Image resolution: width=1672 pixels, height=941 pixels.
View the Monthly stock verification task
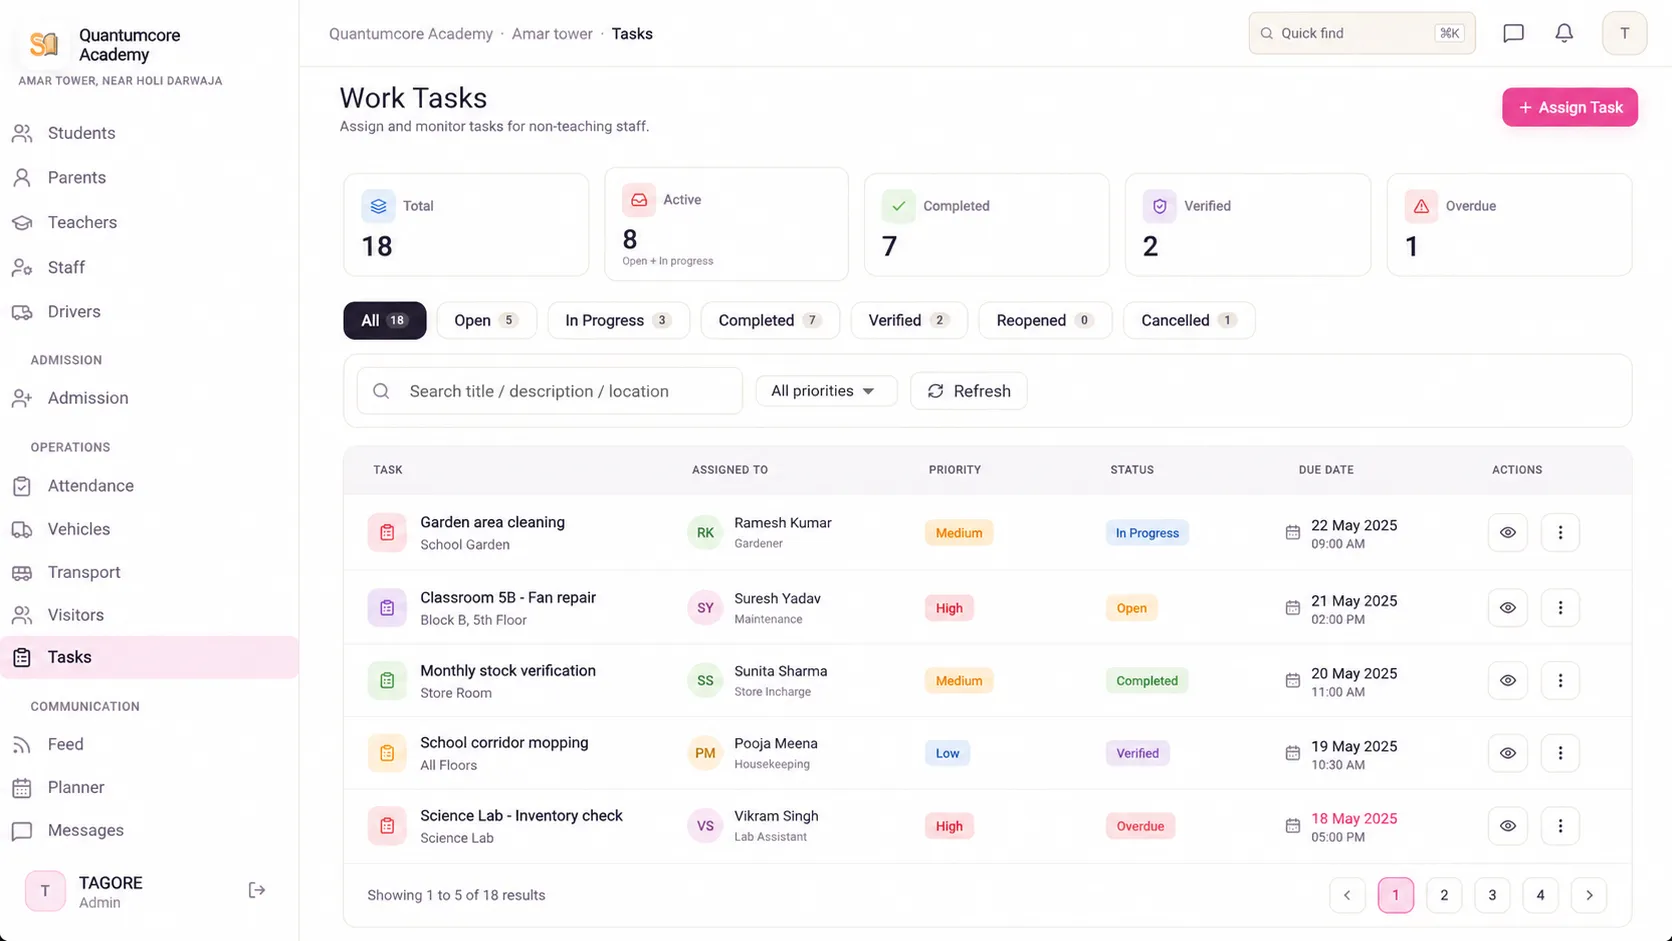point(1507,681)
